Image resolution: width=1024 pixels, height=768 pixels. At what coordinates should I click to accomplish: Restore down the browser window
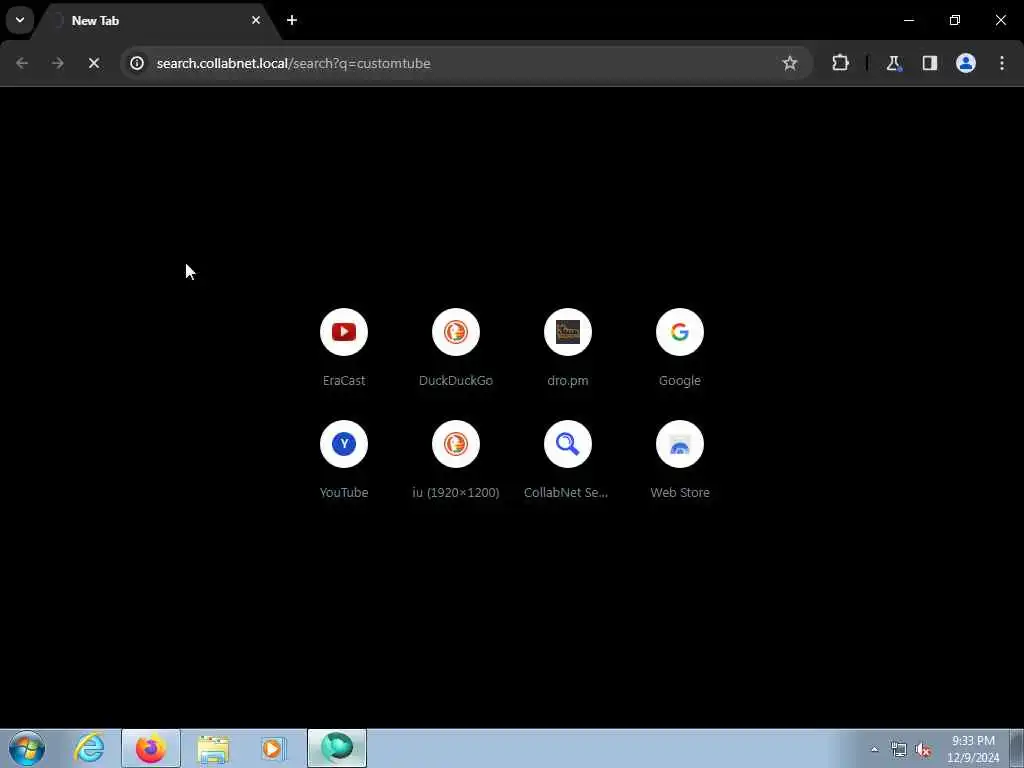(x=955, y=20)
